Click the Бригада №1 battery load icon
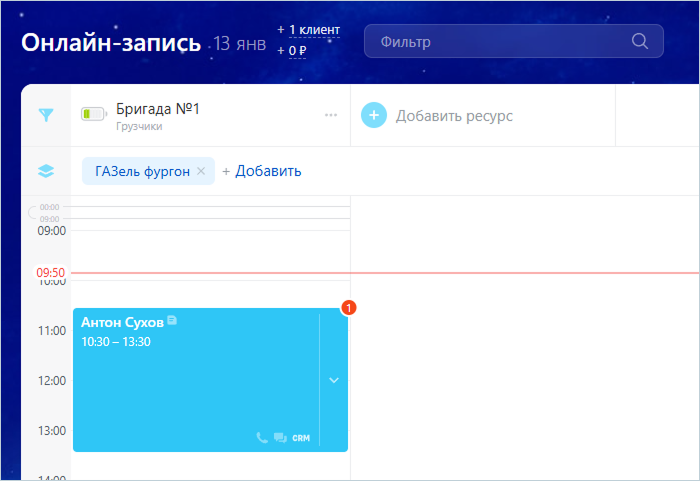The height and width of the screenshot is (481, 700). [x=93, y=115]
